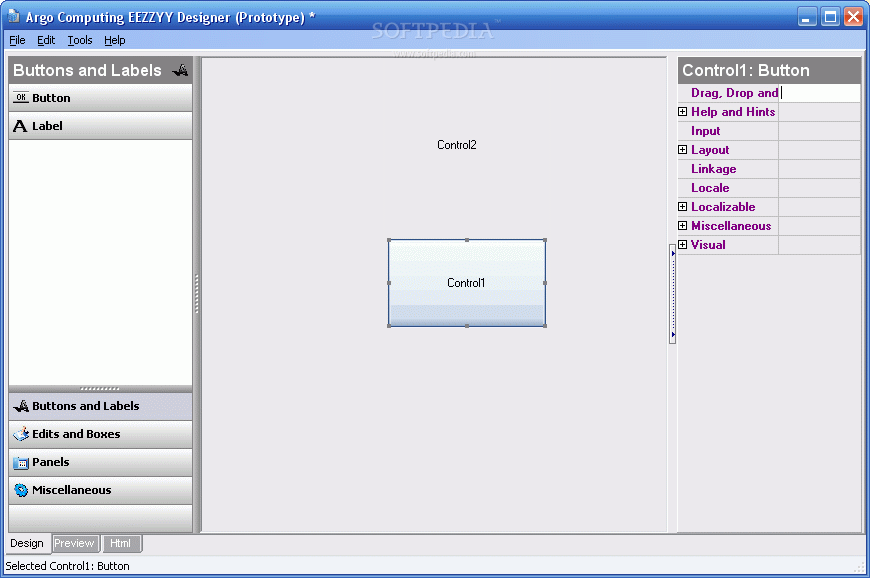The image size is (870, 578).
Task: Click the letter A icon of the Label tool
Action: [20, 126]
